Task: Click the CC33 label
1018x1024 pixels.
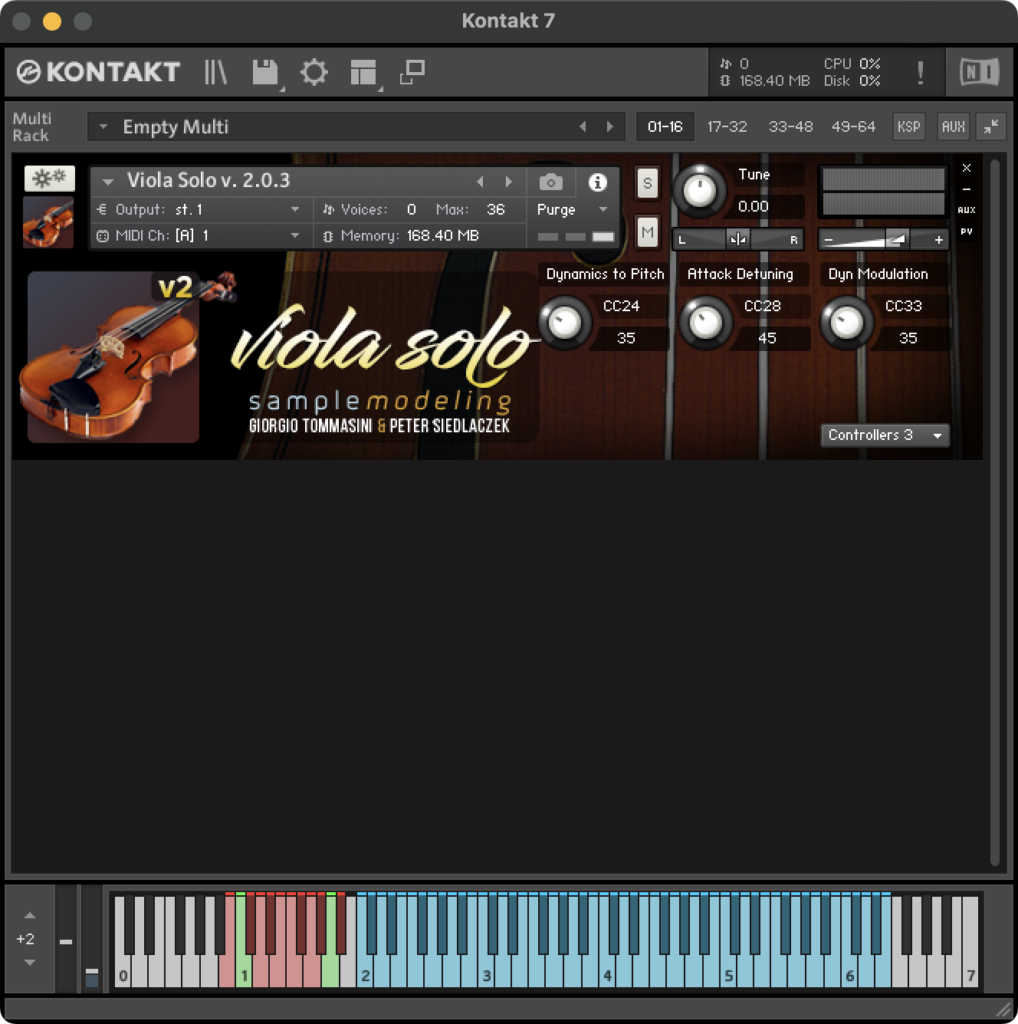Action: click(904, 306)
